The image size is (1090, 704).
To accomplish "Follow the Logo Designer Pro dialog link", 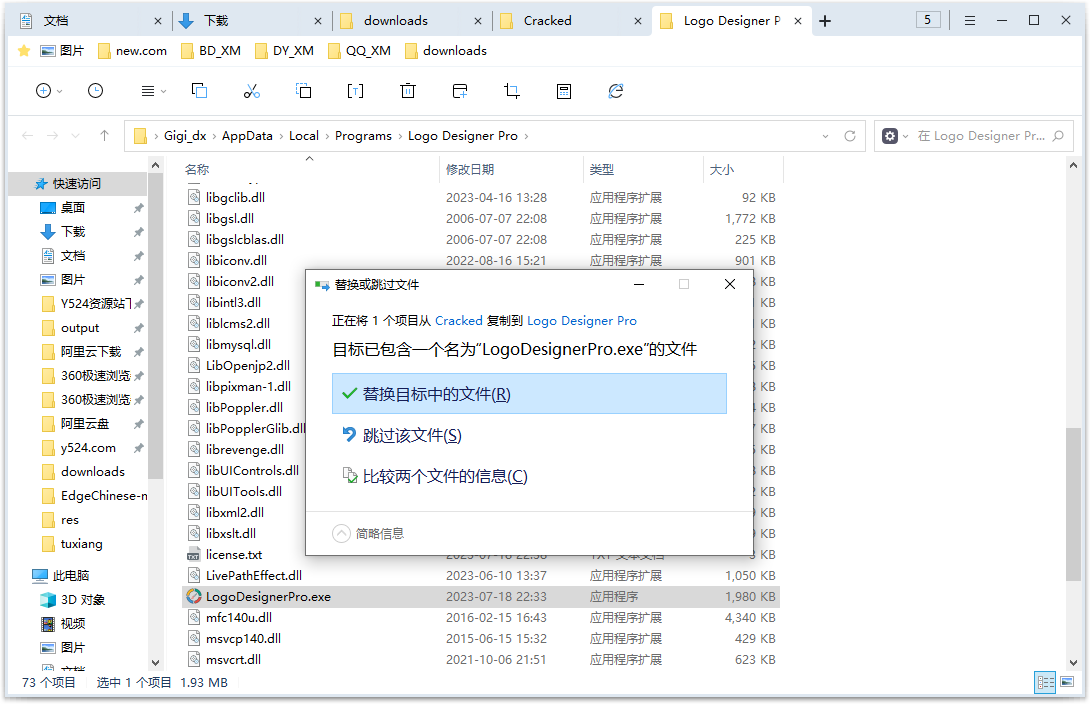I will [x=582, y=321].
